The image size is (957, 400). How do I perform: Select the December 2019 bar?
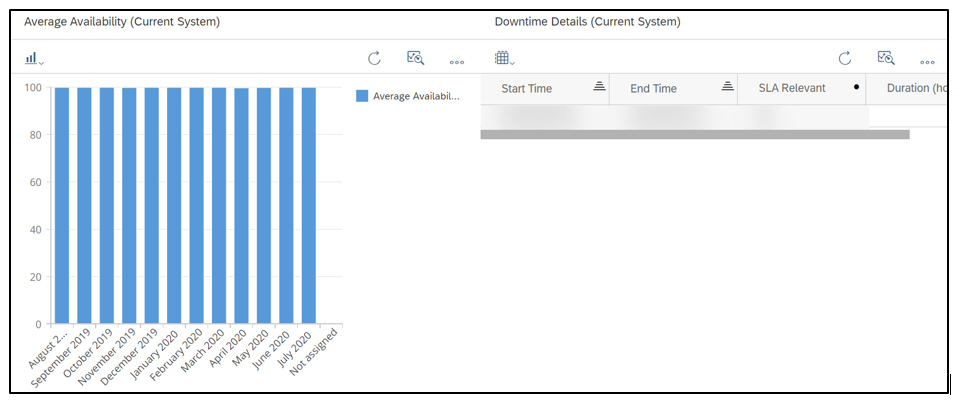(x=151, y=205)
